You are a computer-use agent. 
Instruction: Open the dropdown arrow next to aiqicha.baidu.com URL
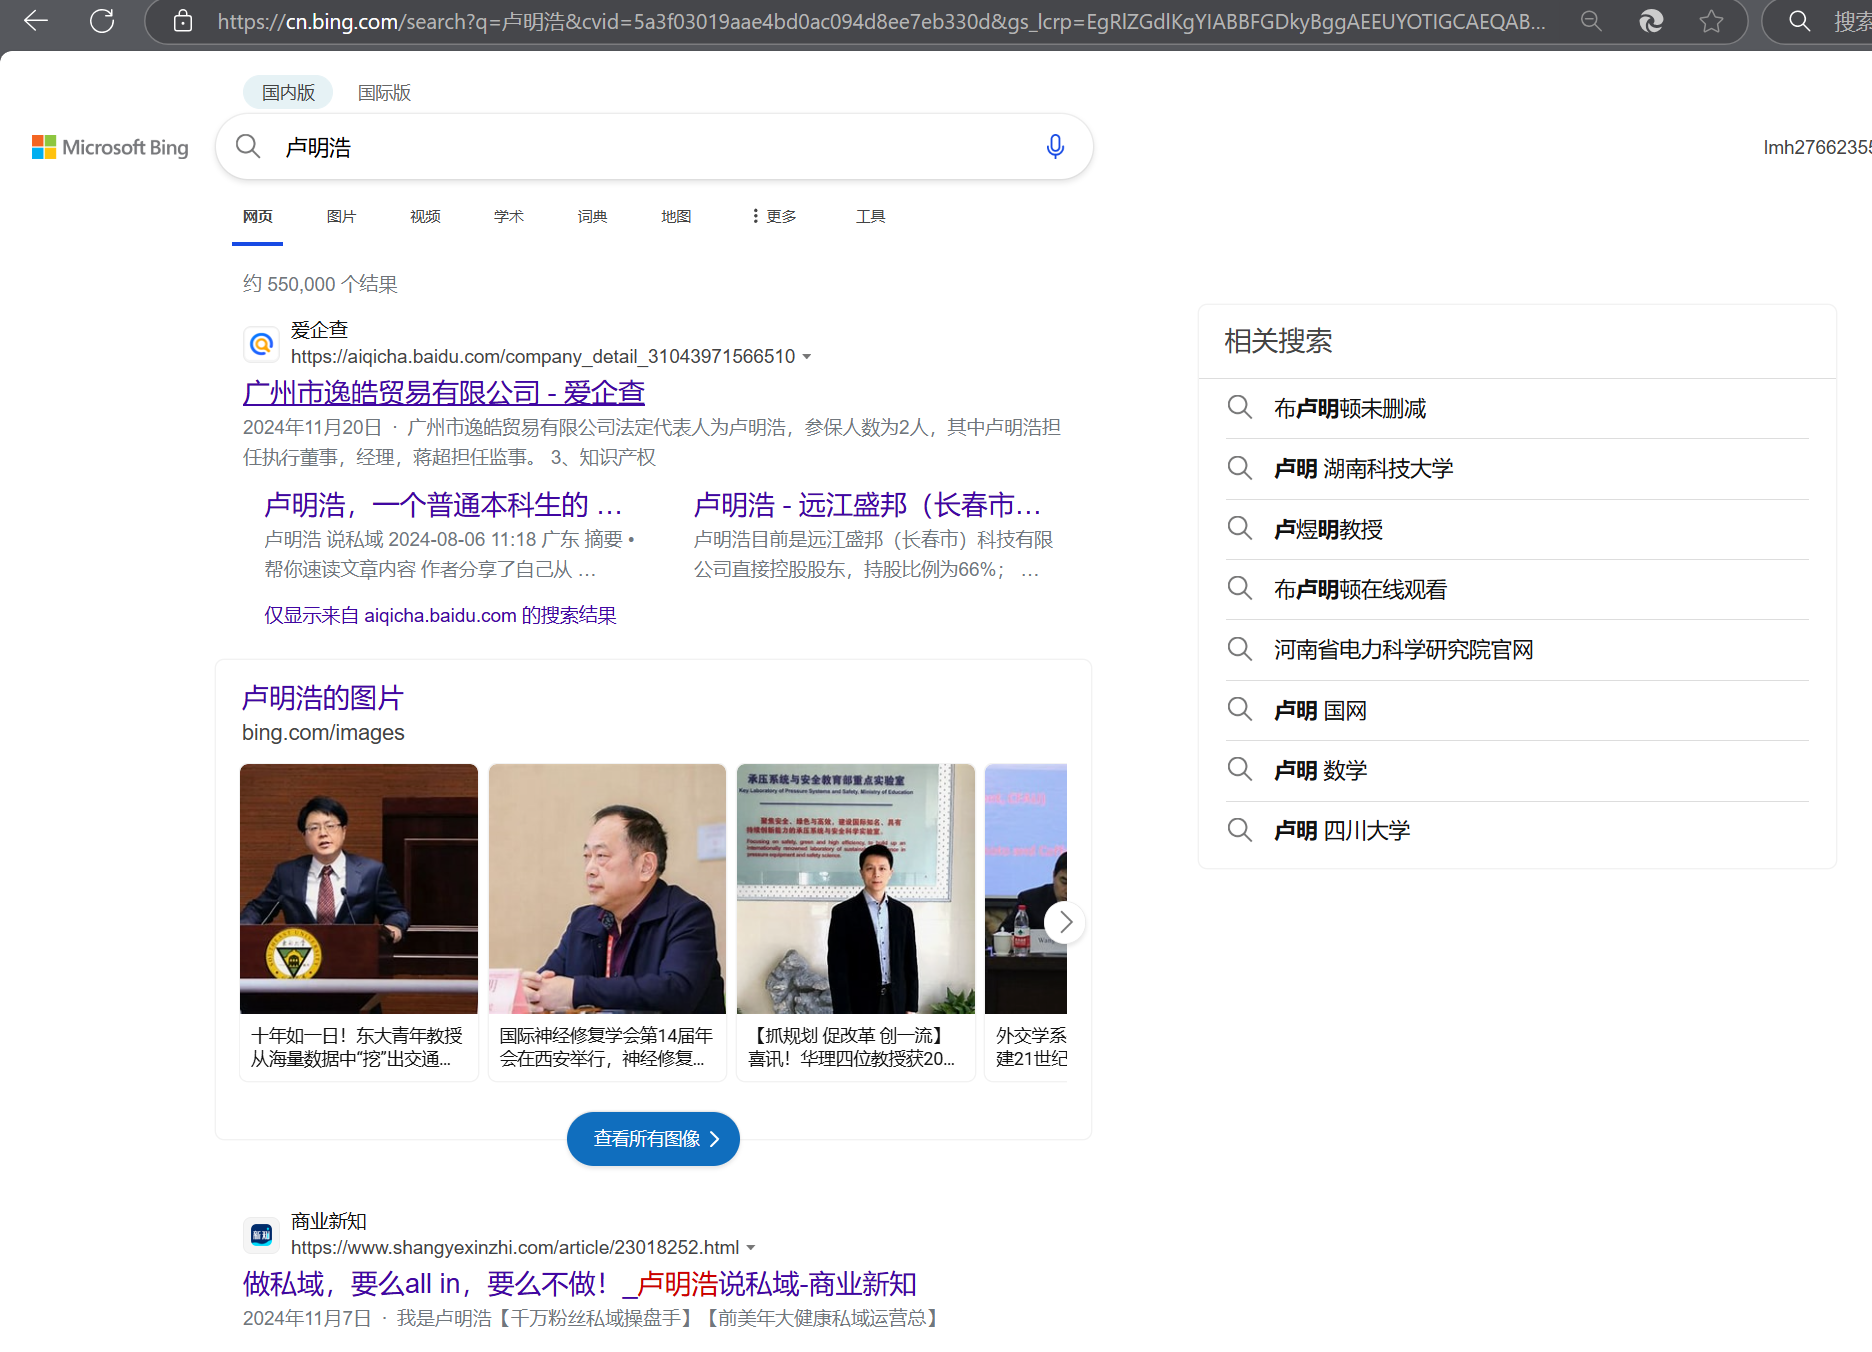[x=807, y=356]
